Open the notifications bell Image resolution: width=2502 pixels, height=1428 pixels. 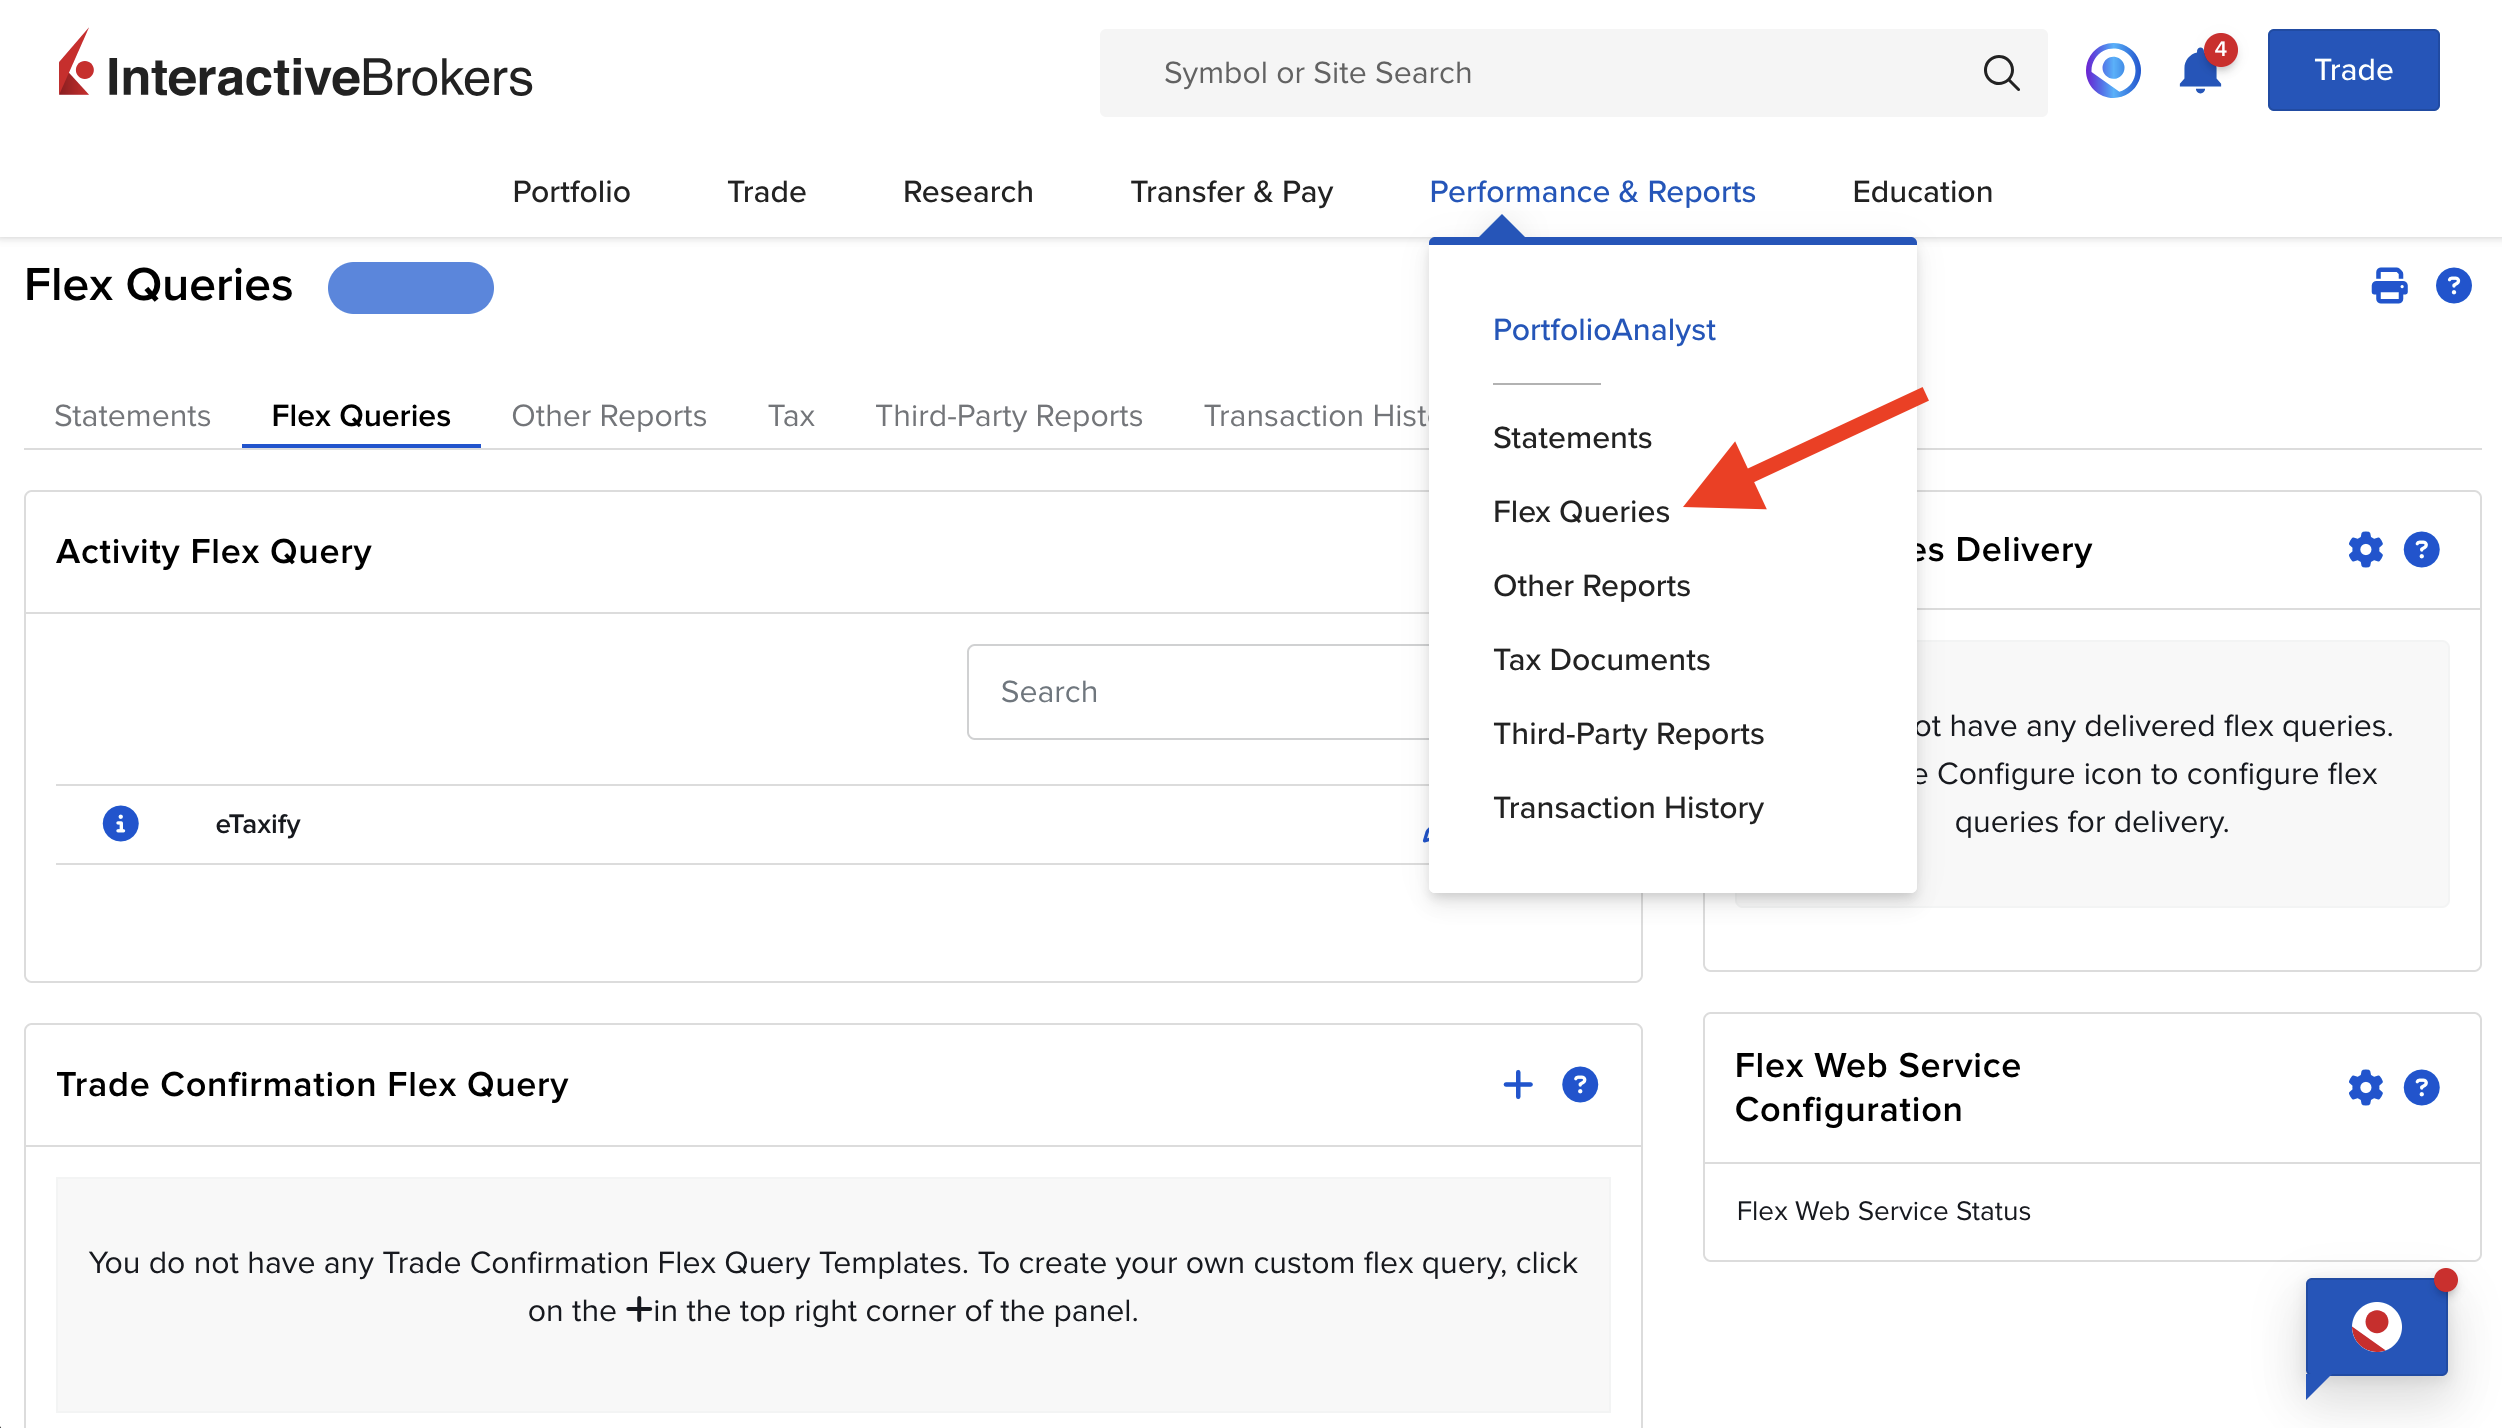pos(2201,71)
